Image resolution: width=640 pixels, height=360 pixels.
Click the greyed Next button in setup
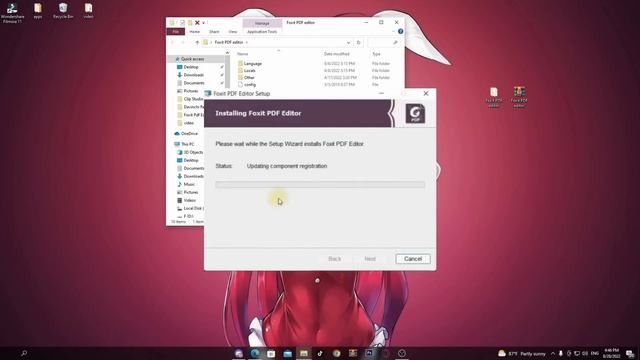[x=370, y=259]
